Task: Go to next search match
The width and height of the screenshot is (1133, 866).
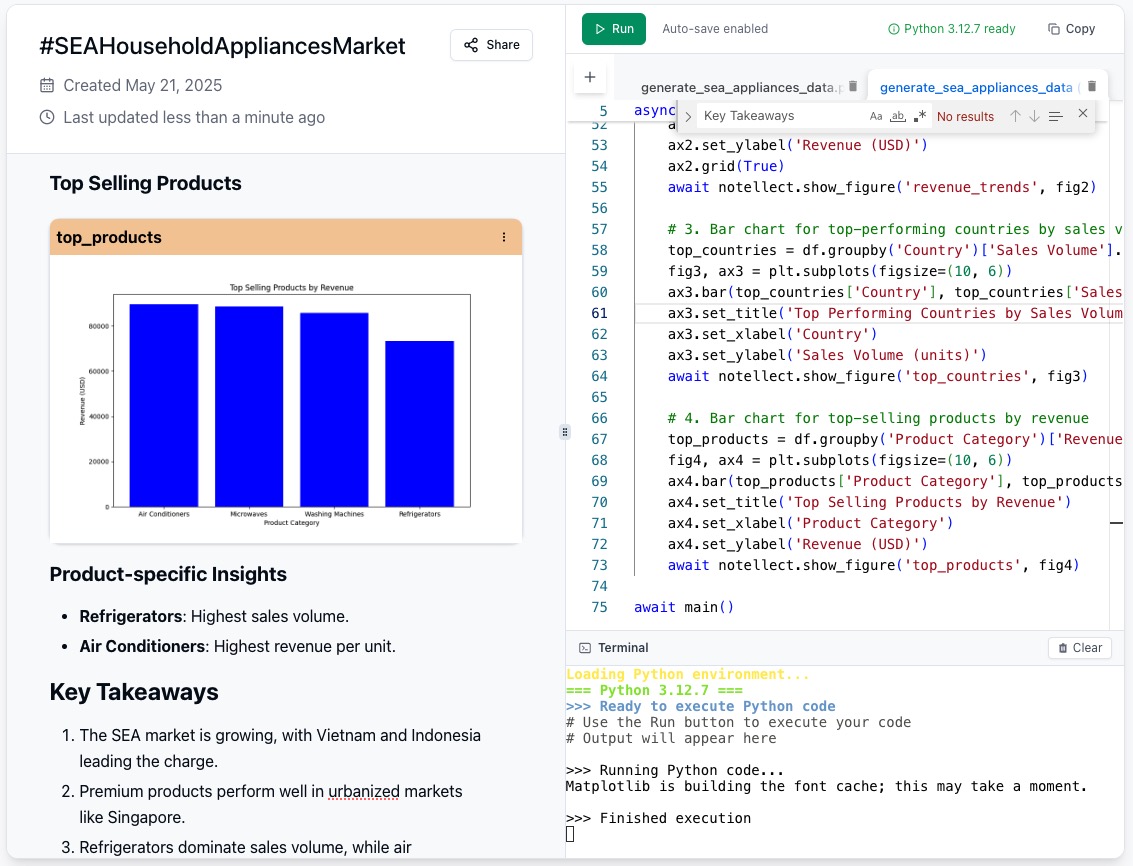Action: click(x=1034, y=116)
